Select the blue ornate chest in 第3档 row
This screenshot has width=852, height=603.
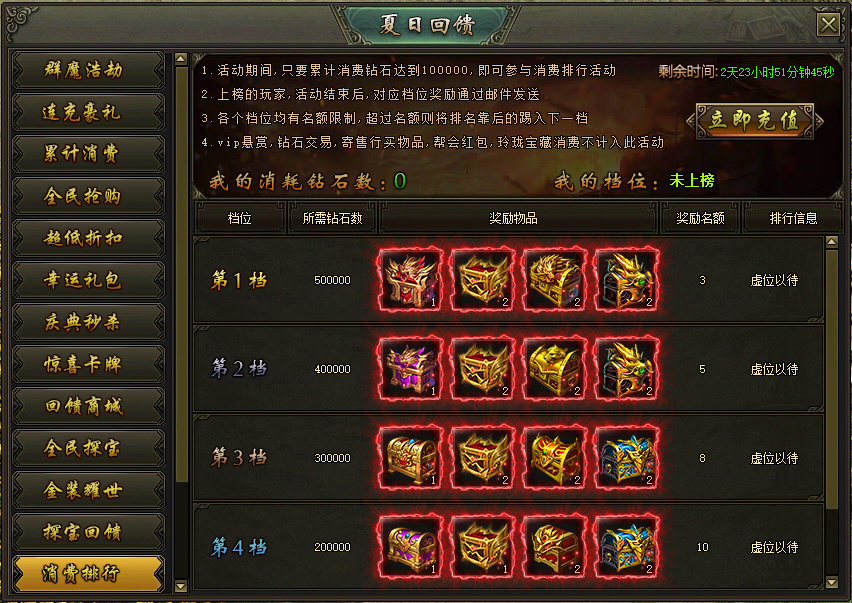627,458
